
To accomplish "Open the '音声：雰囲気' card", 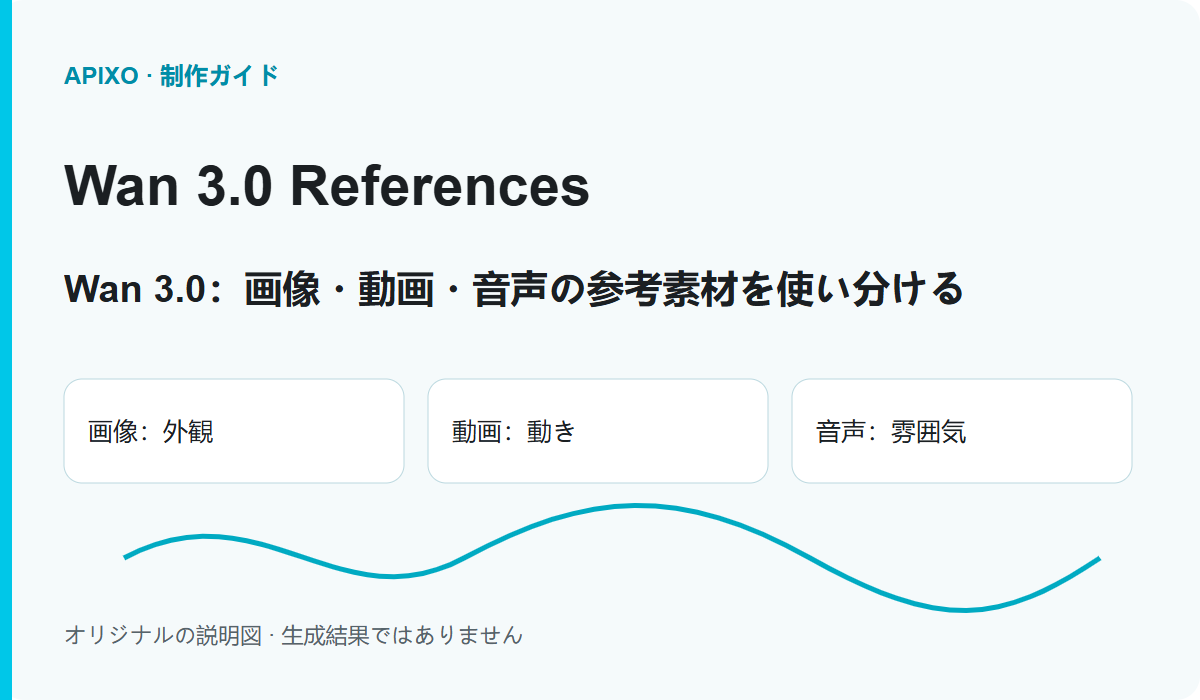I will [962, 431].
